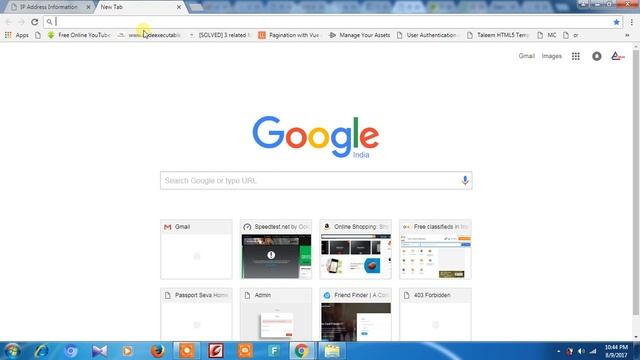640x360 pixels.
Task: Open the Friend Finder tile
Action: [x=356, y=314]
